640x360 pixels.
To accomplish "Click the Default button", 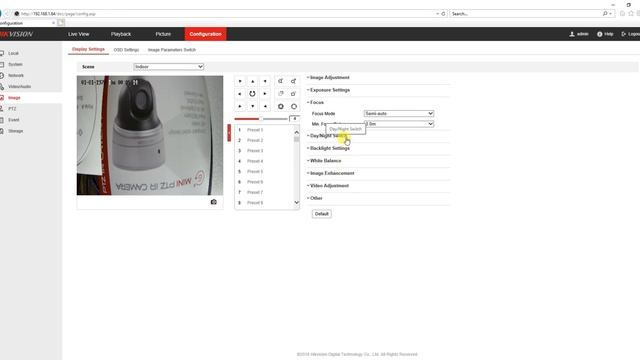I will click(x=322, y=214).
